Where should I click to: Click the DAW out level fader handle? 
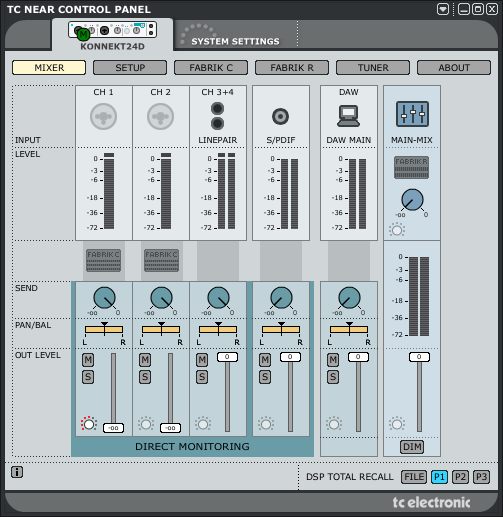358,357
